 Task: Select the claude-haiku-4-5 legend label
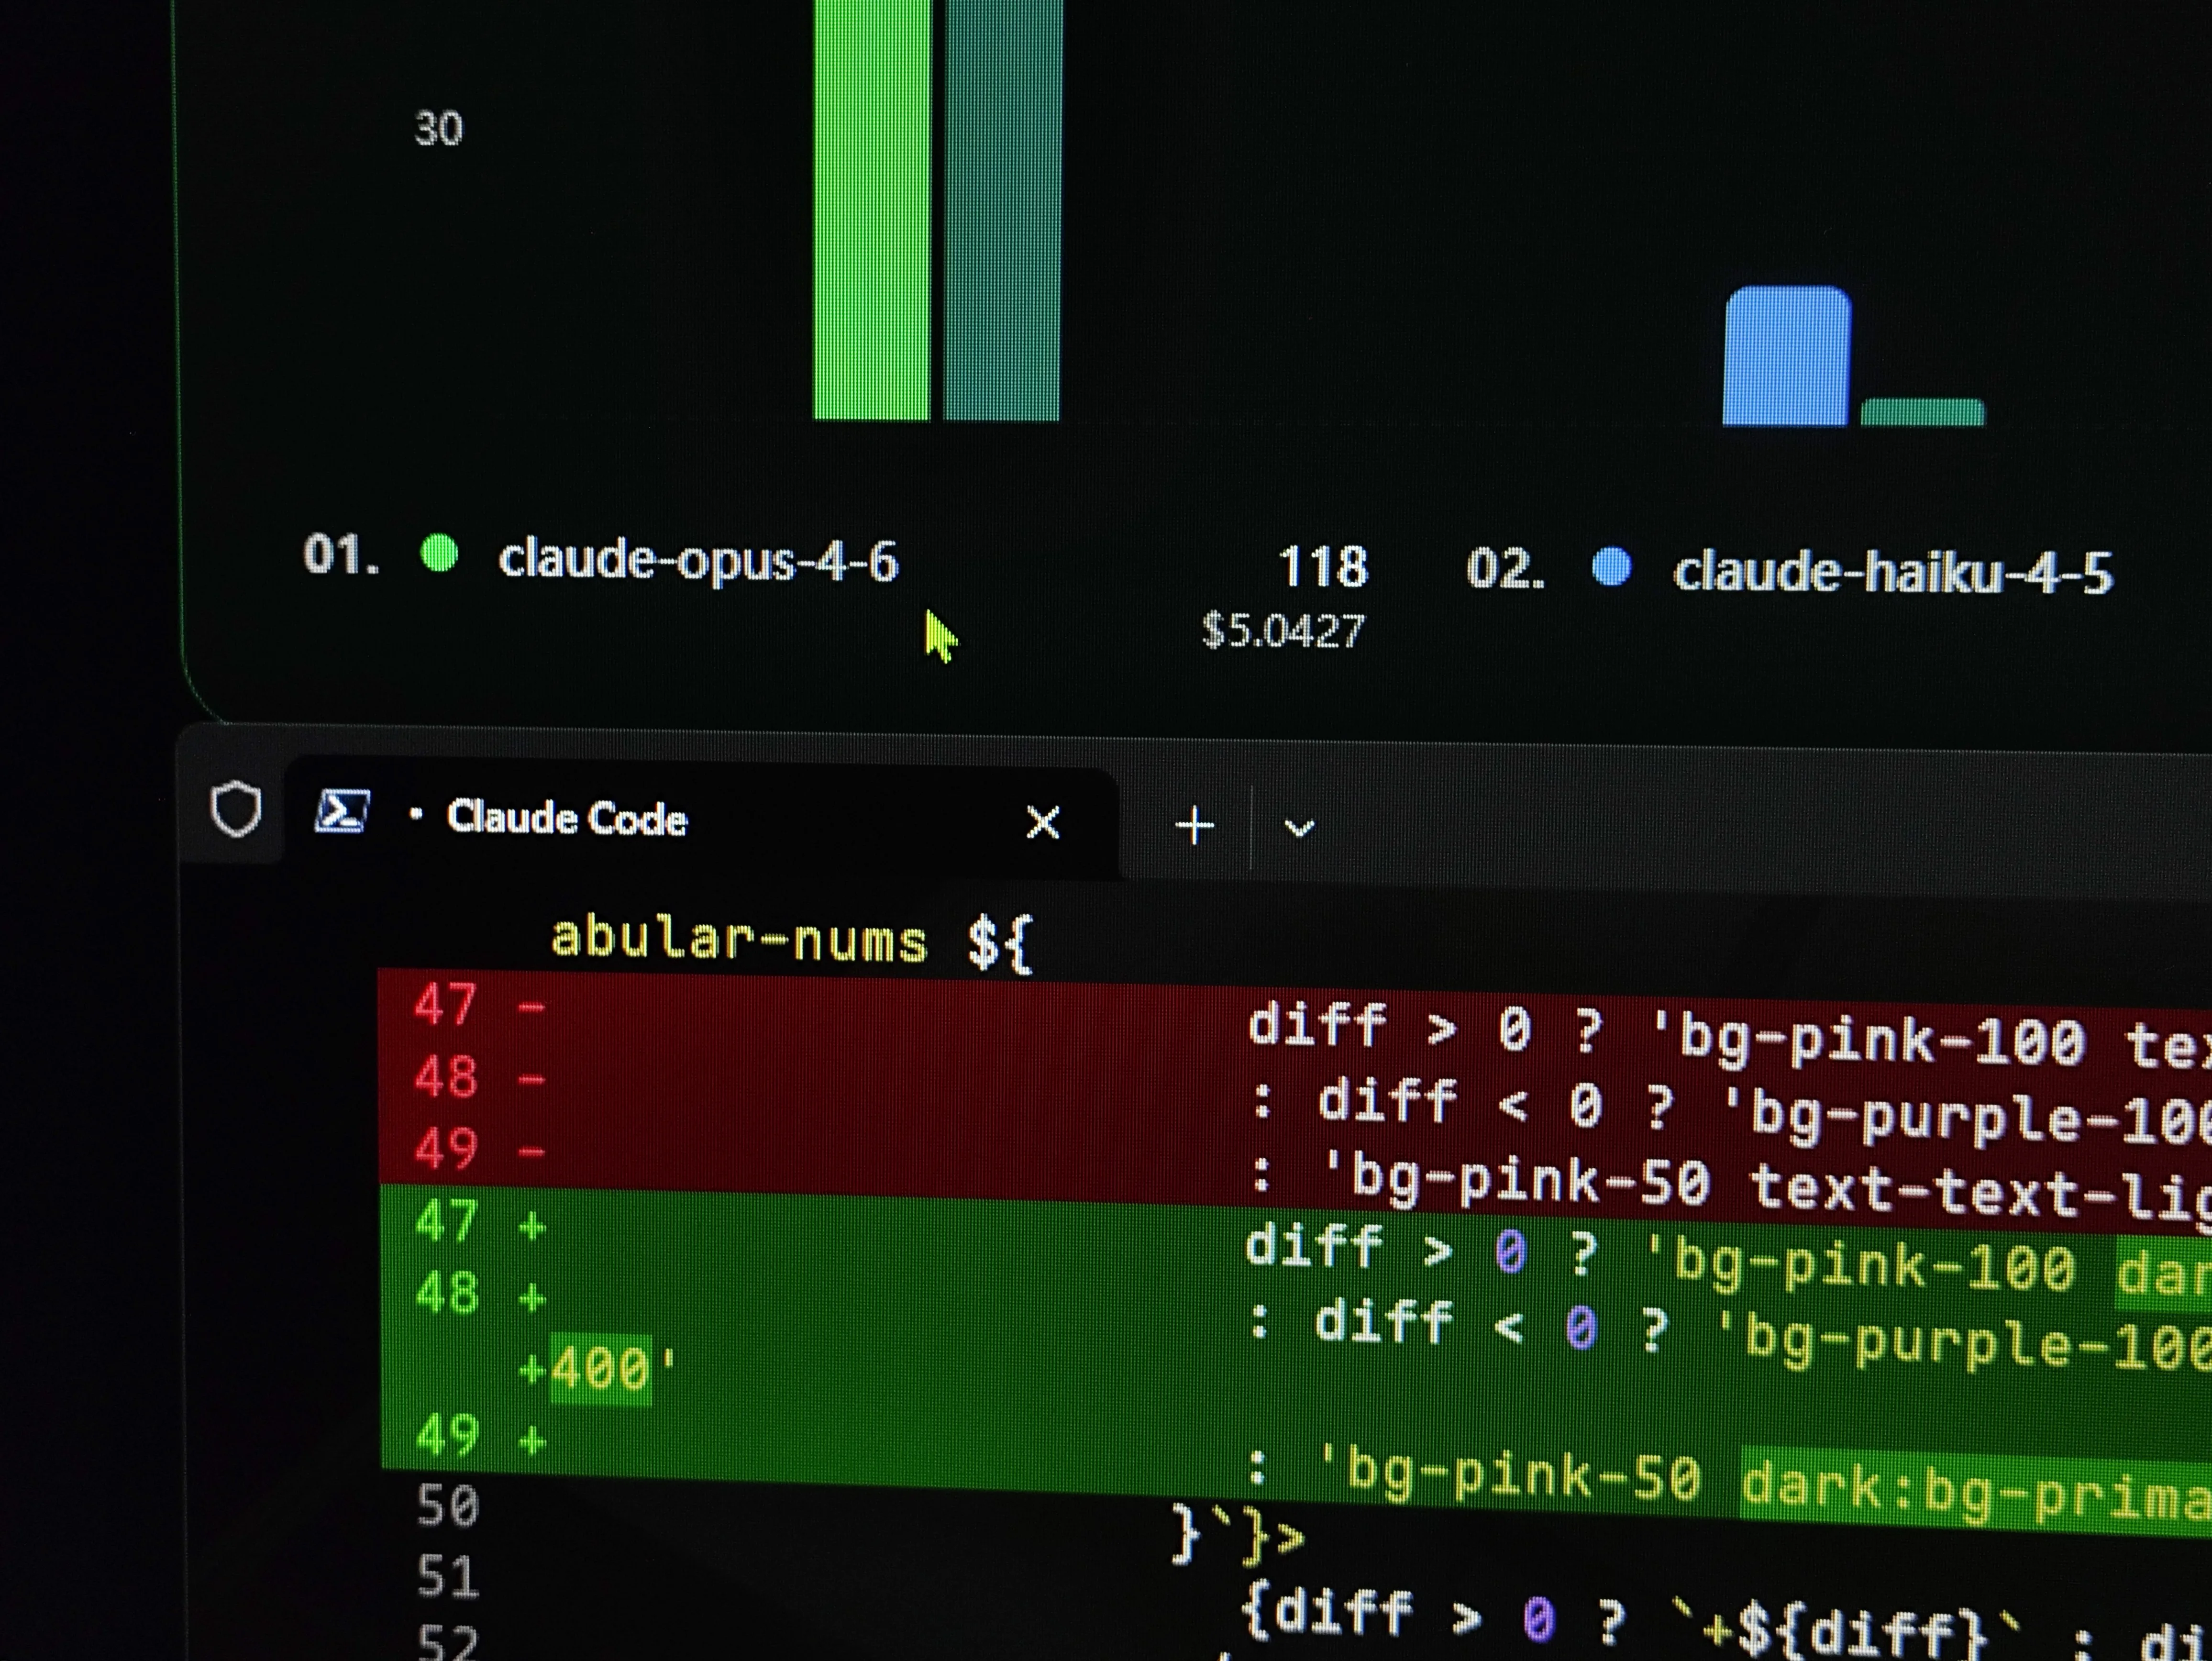click(1892, 573)
